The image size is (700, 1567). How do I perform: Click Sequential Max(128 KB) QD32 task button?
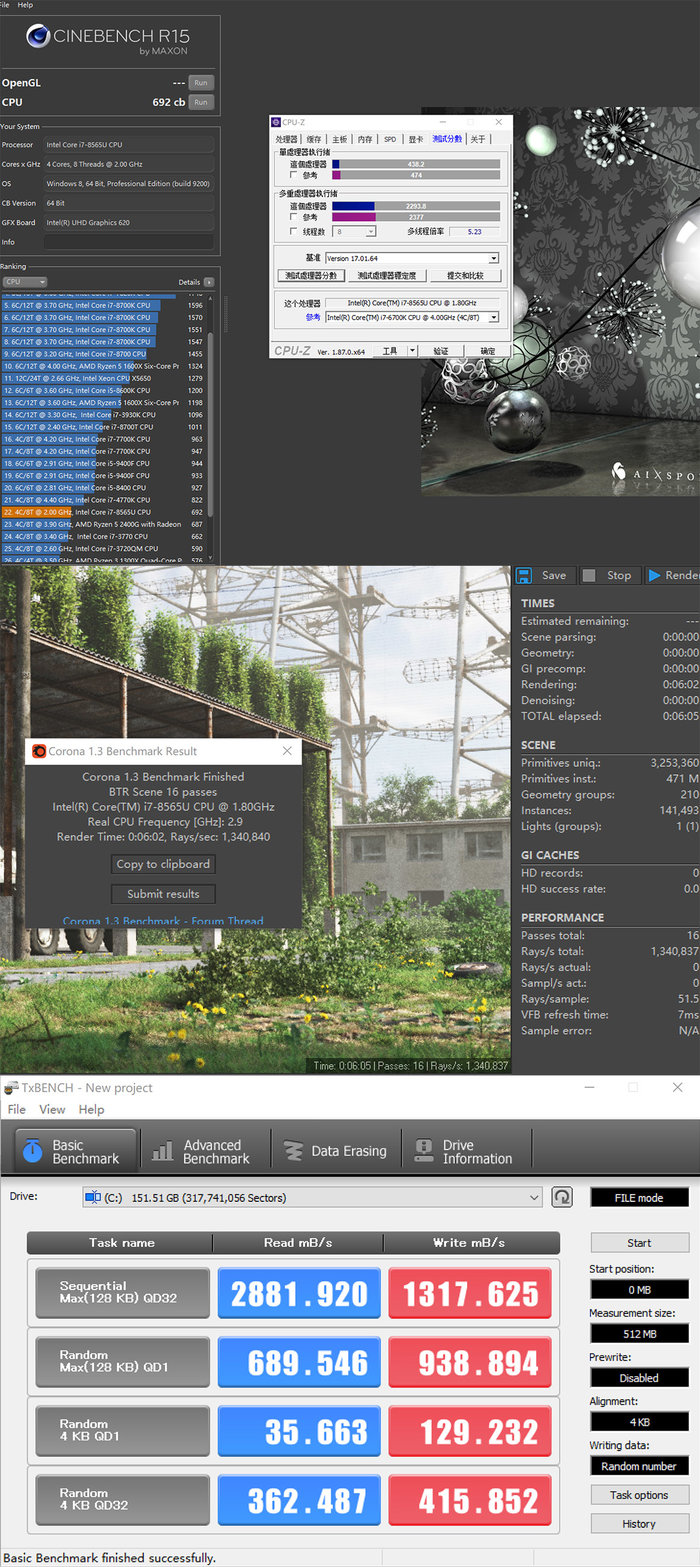pyautogui.click(x=122, y=1293)
